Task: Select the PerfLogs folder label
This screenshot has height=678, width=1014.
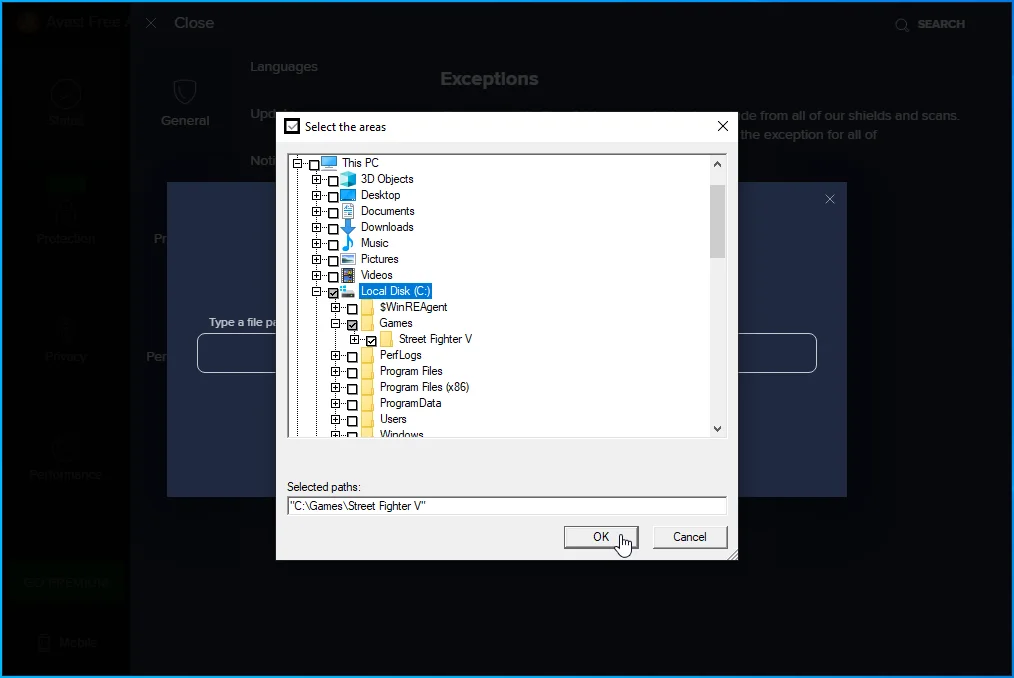Action: coord(400,355)
